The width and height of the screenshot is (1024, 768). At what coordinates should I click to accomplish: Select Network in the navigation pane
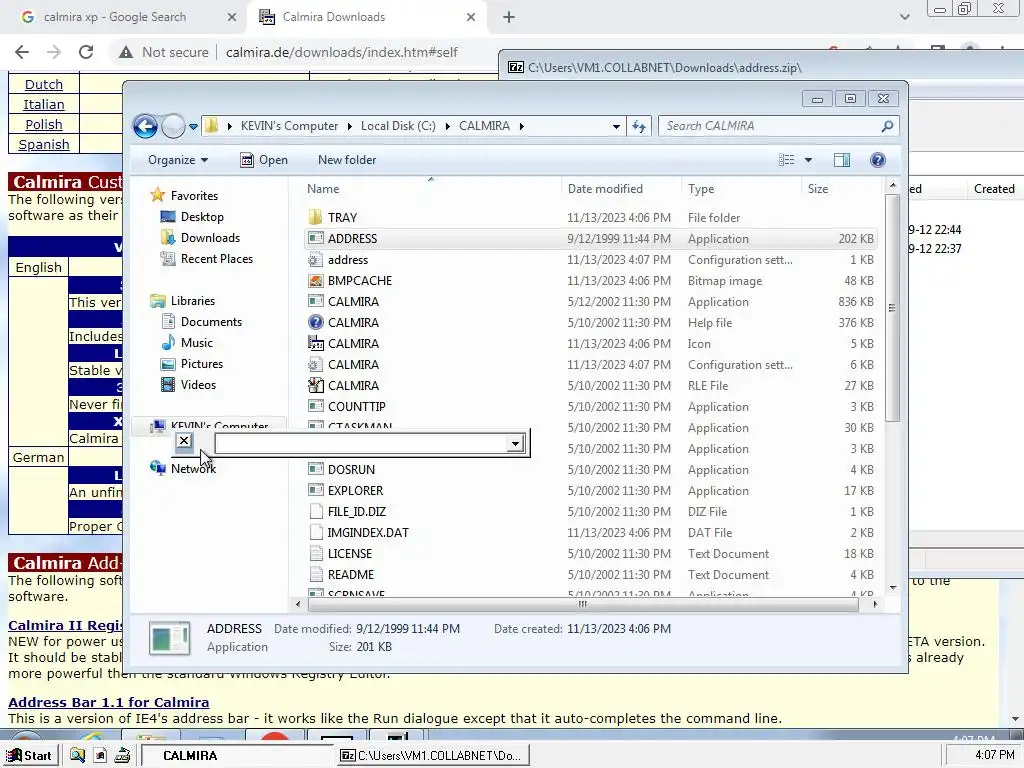coord(193,468)
